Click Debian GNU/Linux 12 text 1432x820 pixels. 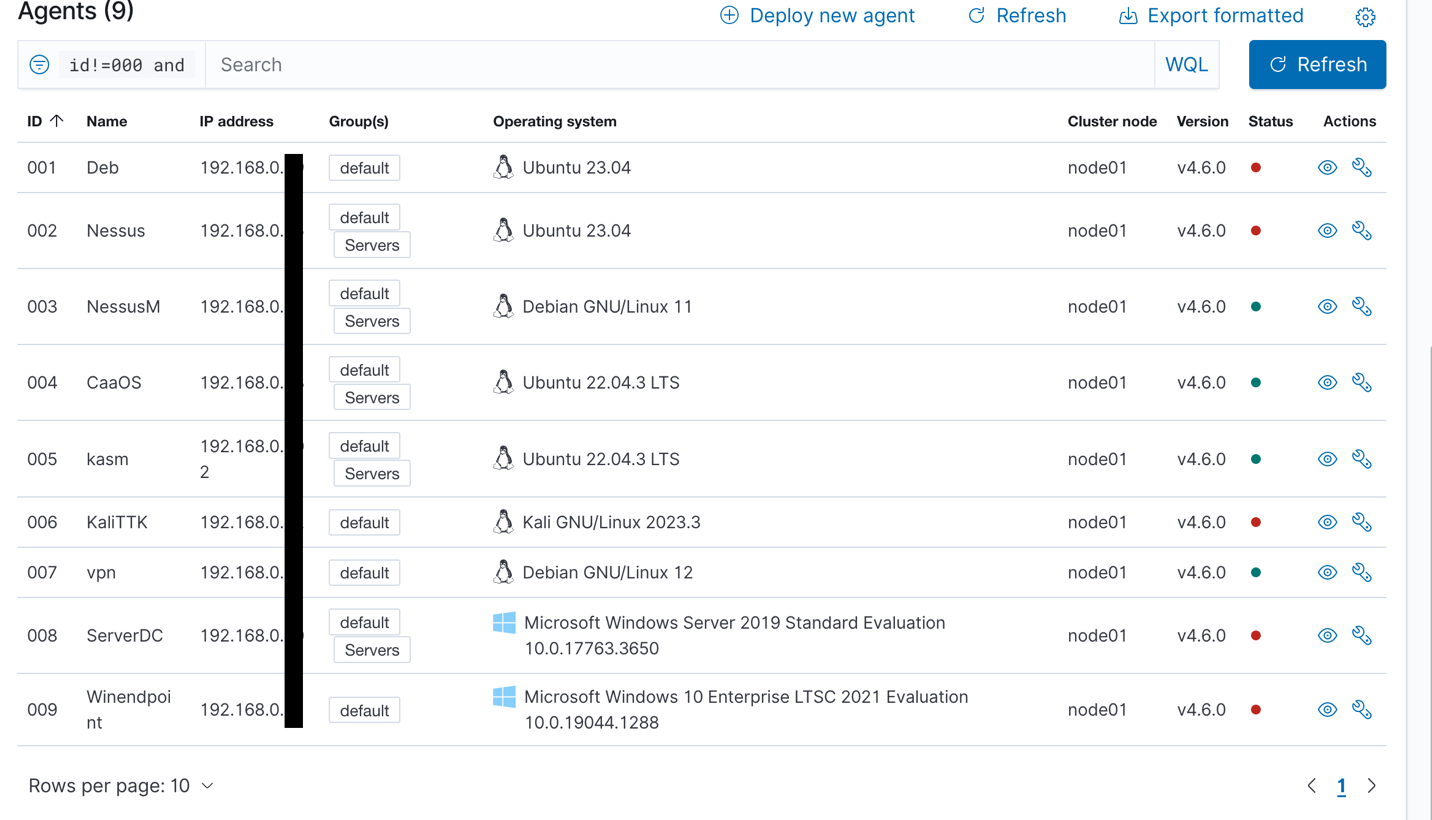[x=607, y=572]
